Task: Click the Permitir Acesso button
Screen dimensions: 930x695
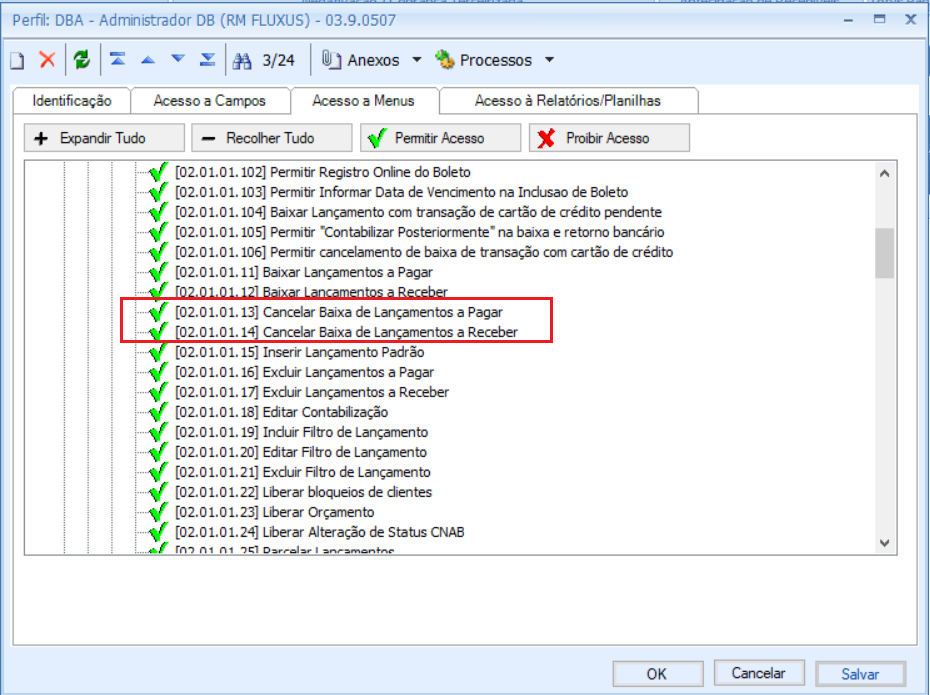Action: 441,138
